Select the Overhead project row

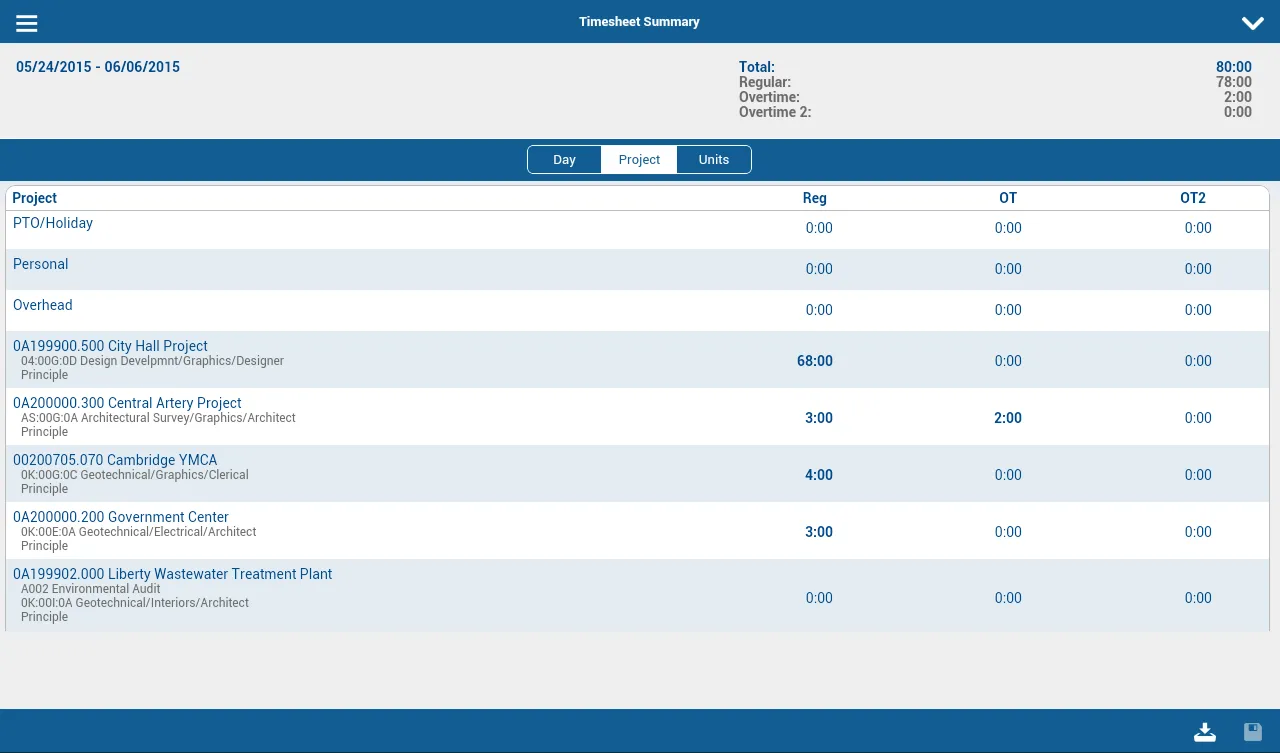point(43,305)
